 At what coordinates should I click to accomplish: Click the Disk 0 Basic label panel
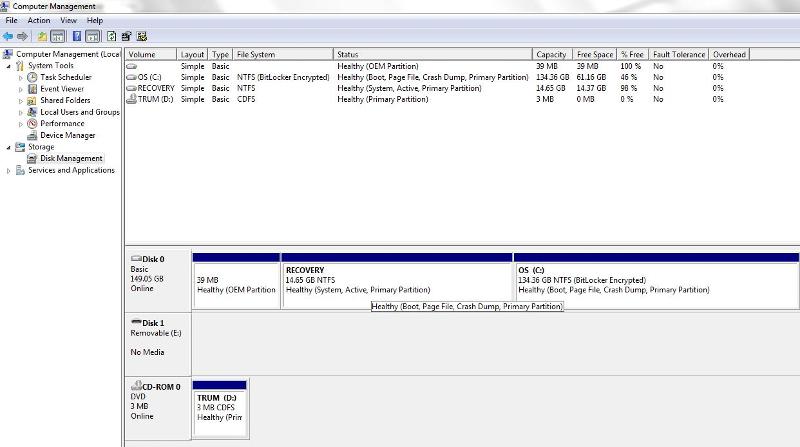tap(158, 280)
